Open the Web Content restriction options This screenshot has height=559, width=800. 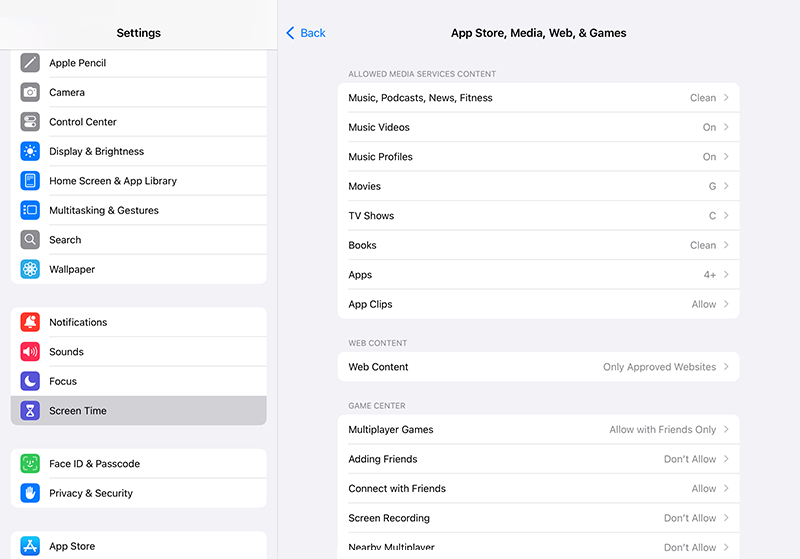click(538, 367)
